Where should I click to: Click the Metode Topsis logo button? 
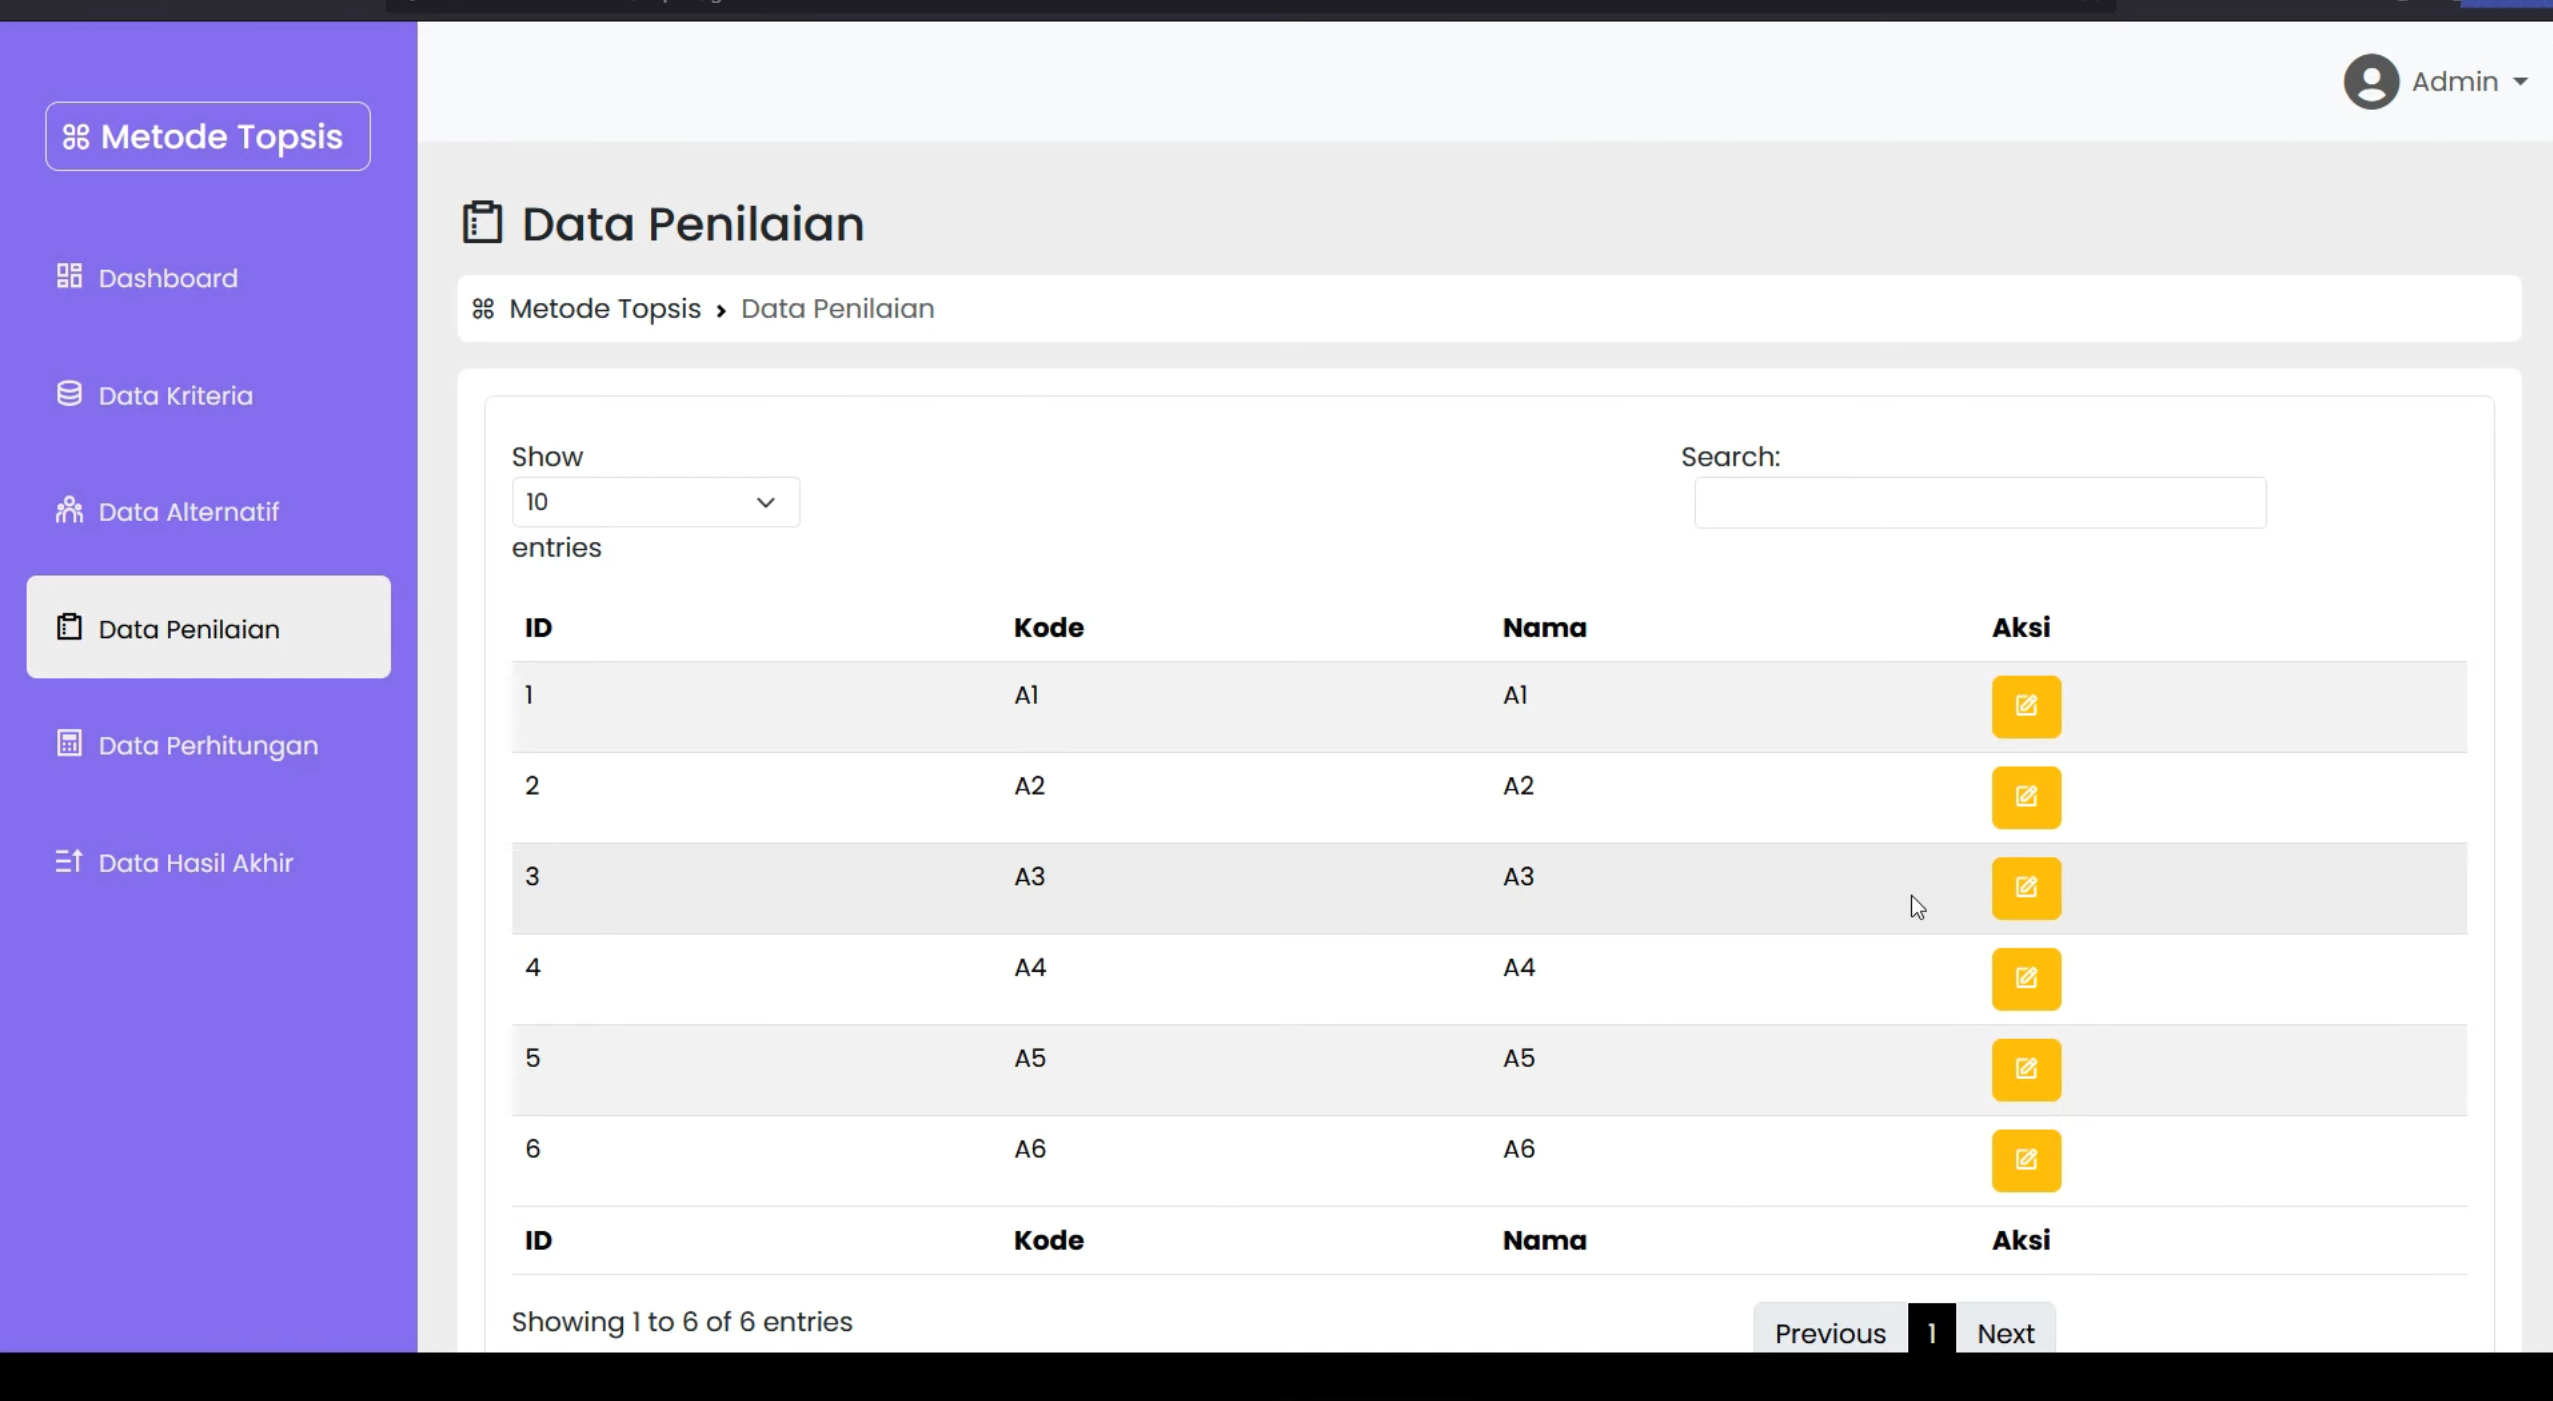208,136
